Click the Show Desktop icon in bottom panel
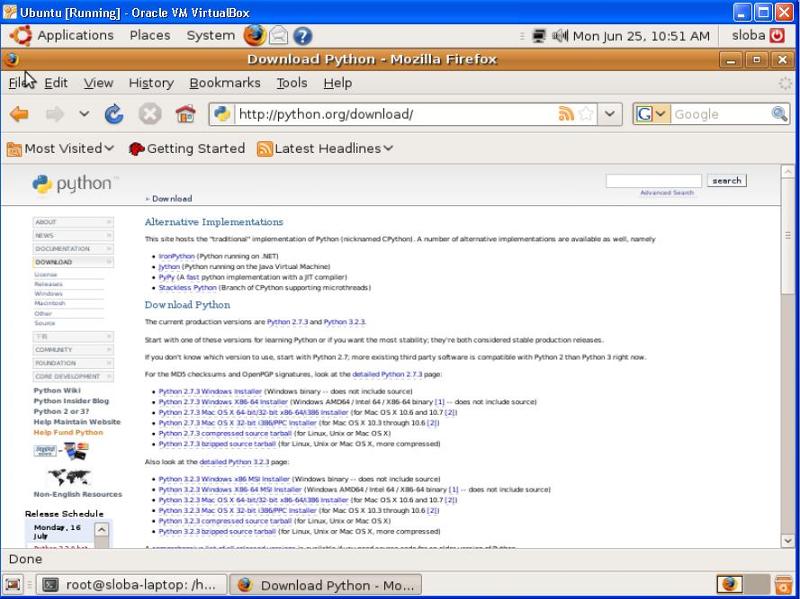The image size is (800, 599). [13, 585]
